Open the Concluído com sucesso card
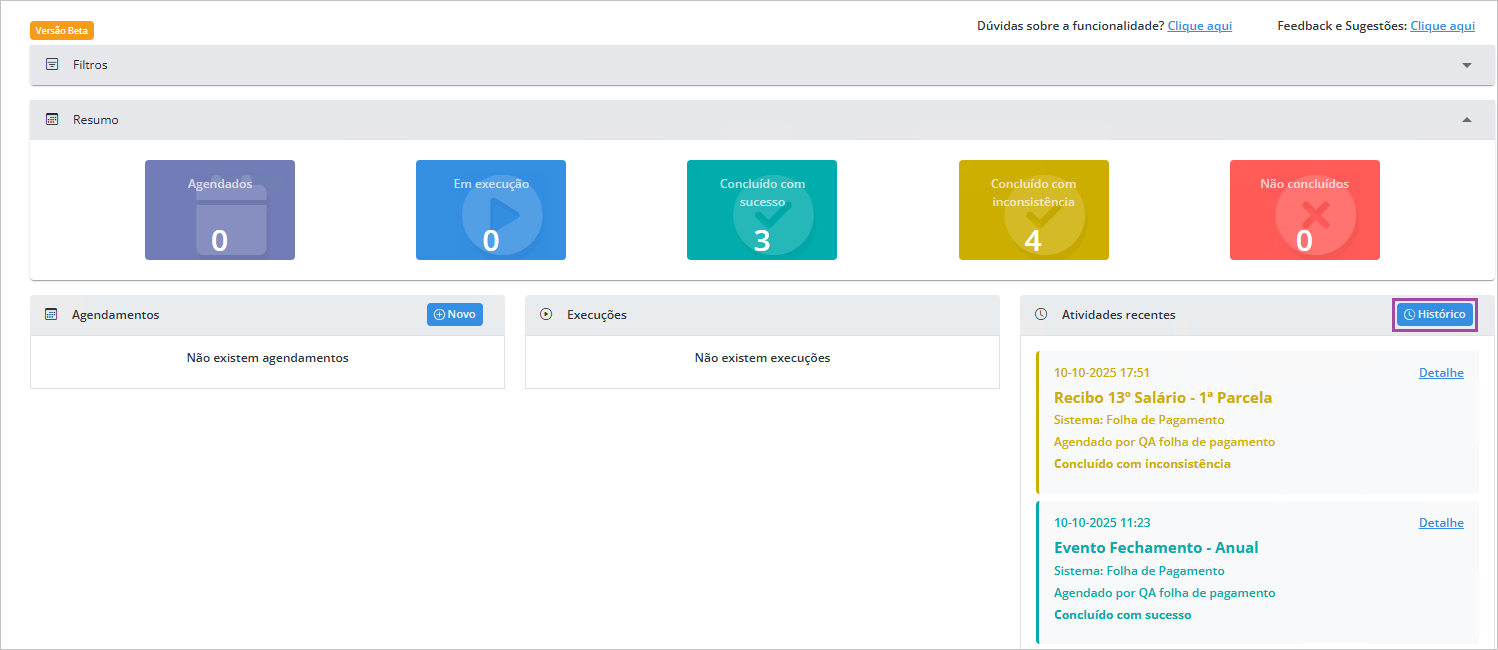 coord(762,210)
